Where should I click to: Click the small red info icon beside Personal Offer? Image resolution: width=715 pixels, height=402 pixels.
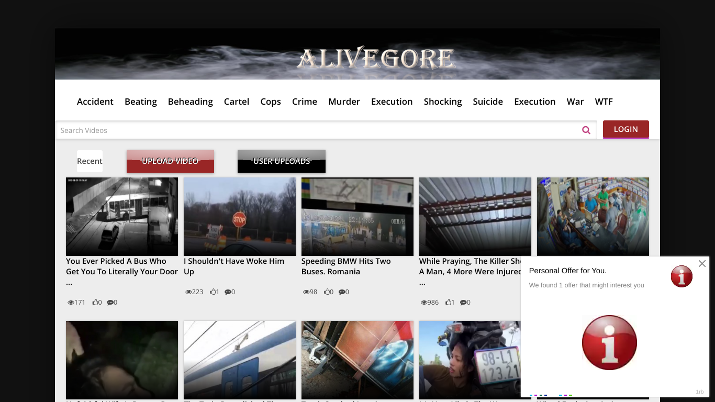681,276
